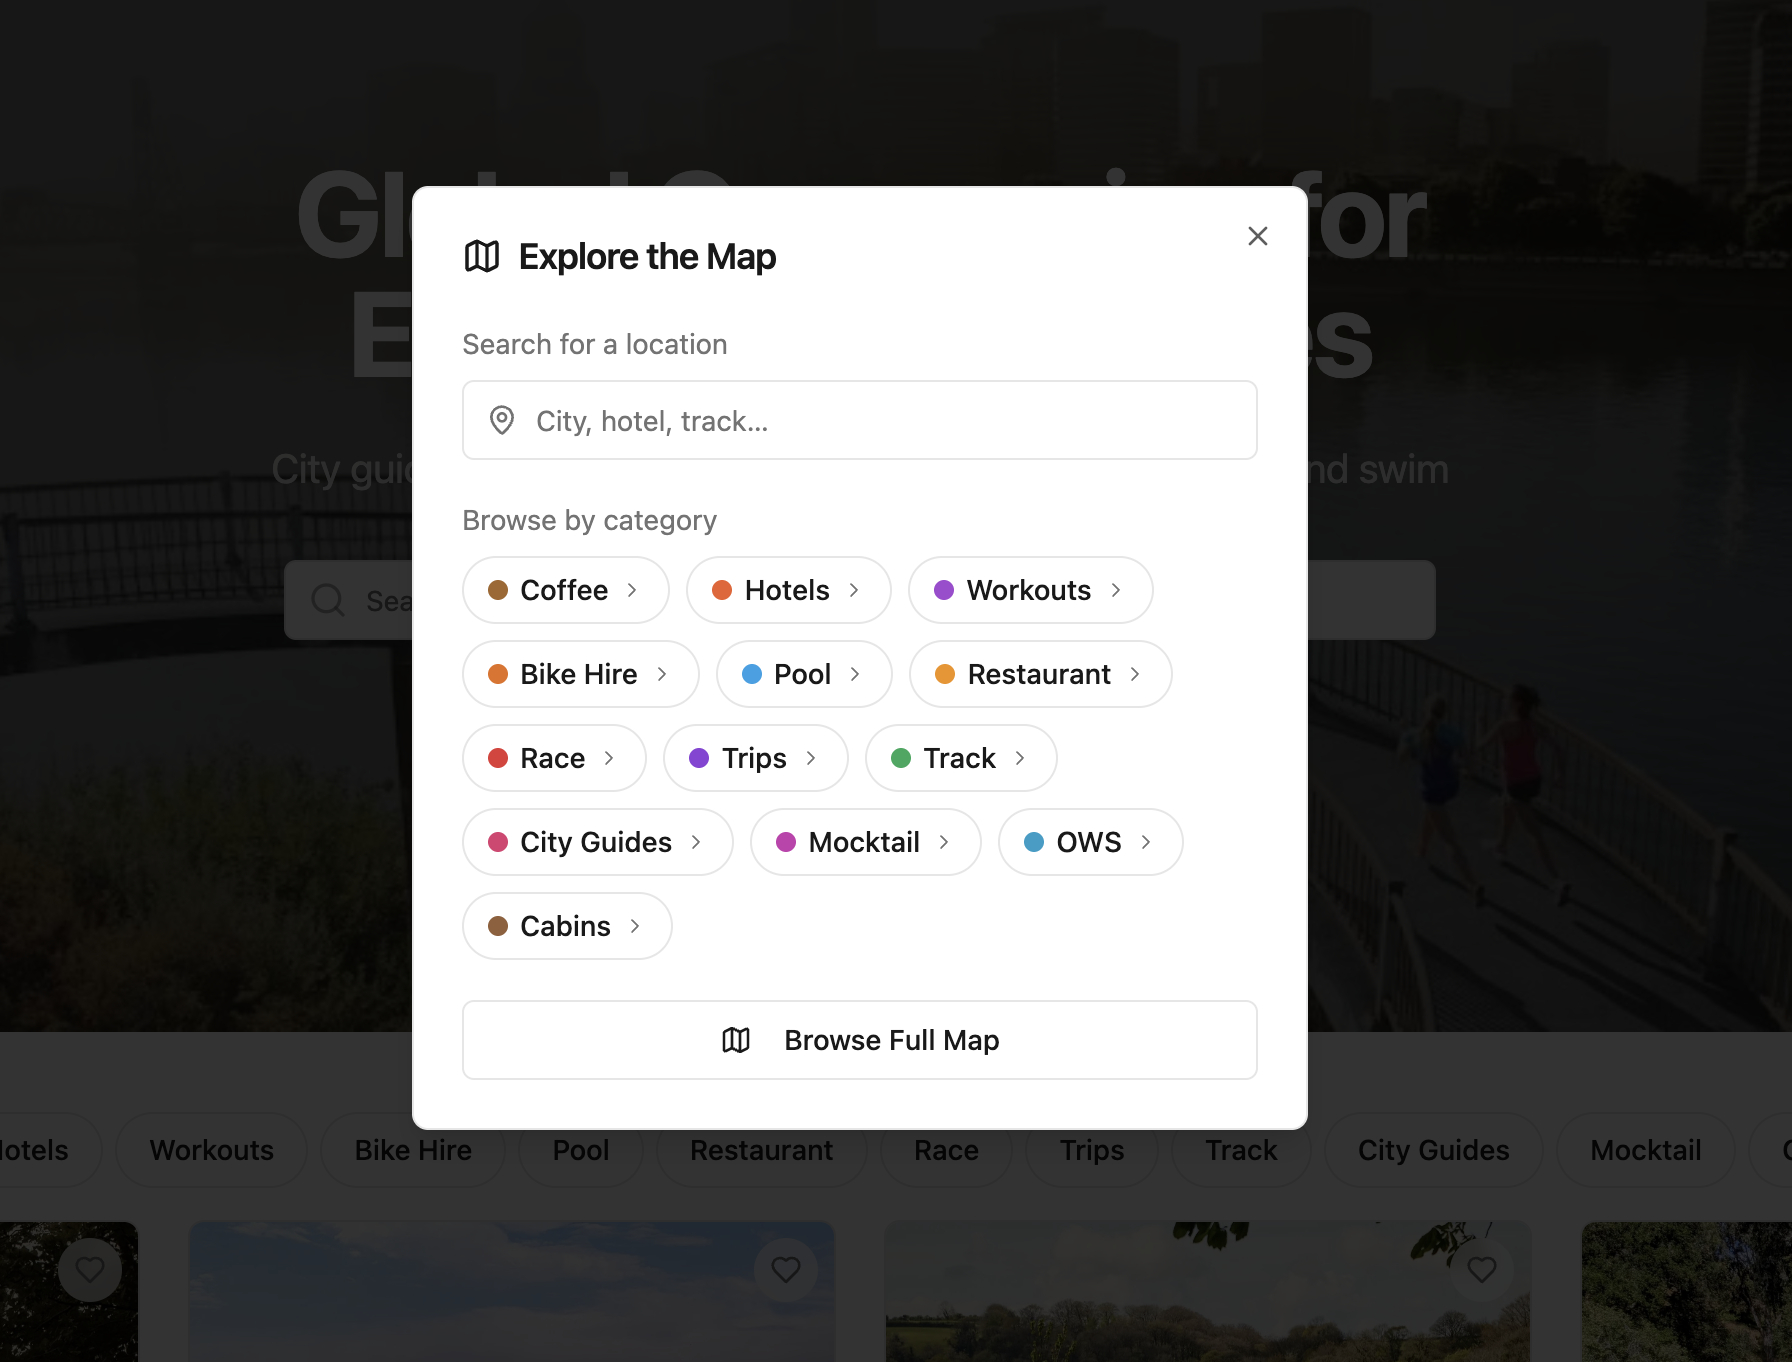Close the Explore the Map dialog
Image resolution: width=1792 pixels, height=1362 pixels.
point(1258,236)
